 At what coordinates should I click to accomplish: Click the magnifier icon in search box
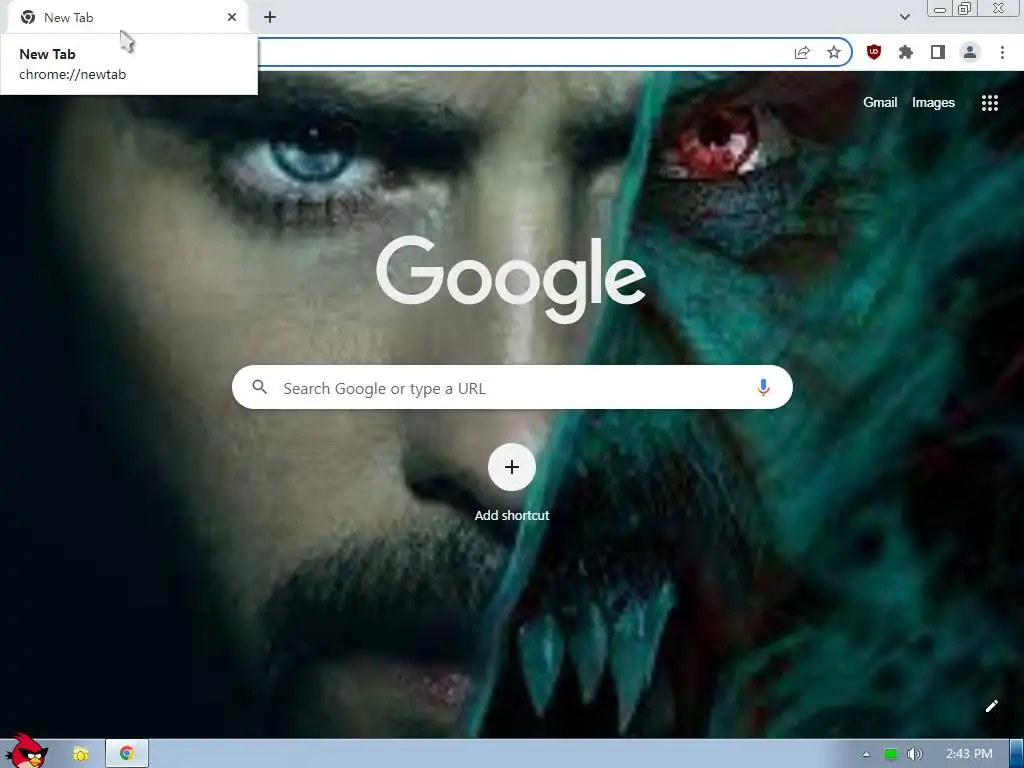click(x=259, y=387)
